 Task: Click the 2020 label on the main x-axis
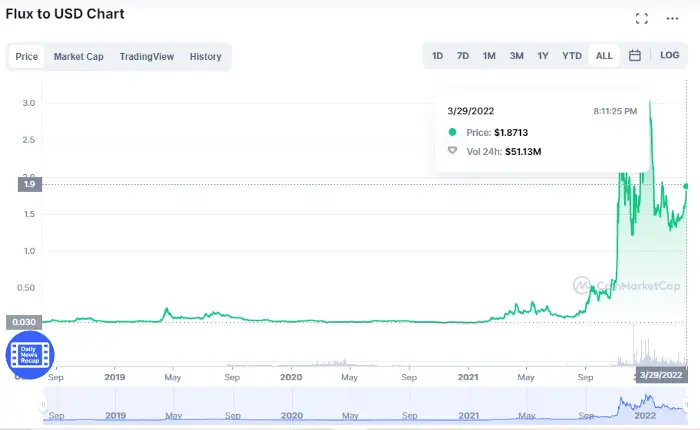291,377
